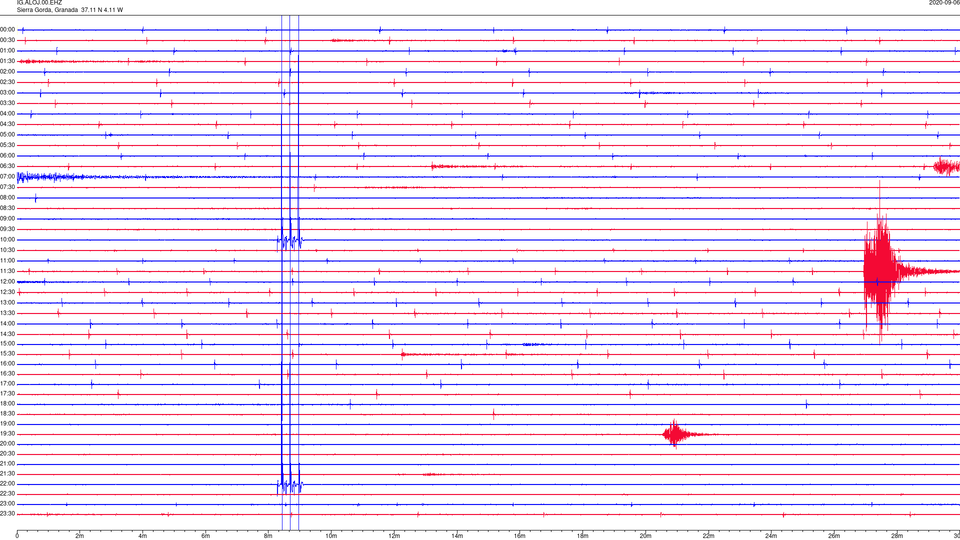Click the 8m axis tick label
The width and height of the screenshot is (960, 540).
268,536
